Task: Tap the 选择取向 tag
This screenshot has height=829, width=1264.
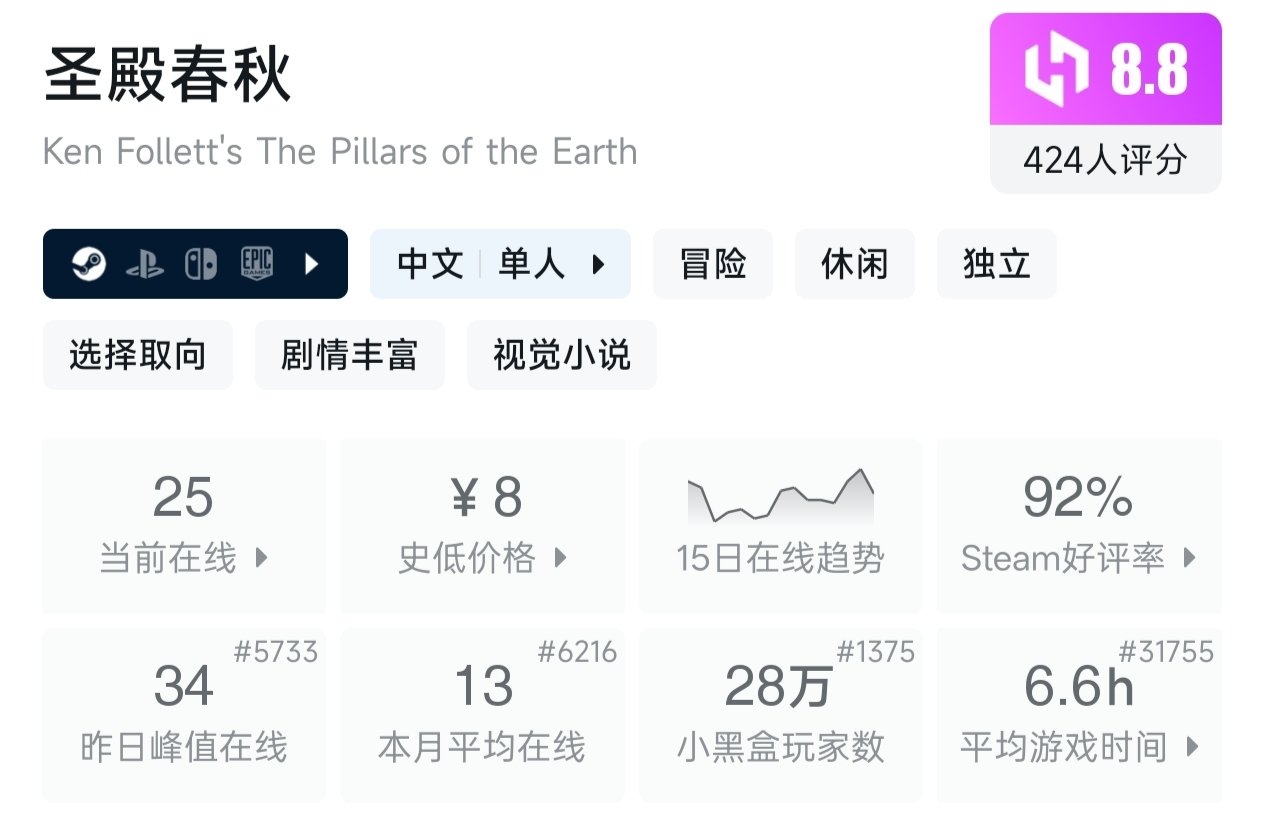Action: point(137,355)
